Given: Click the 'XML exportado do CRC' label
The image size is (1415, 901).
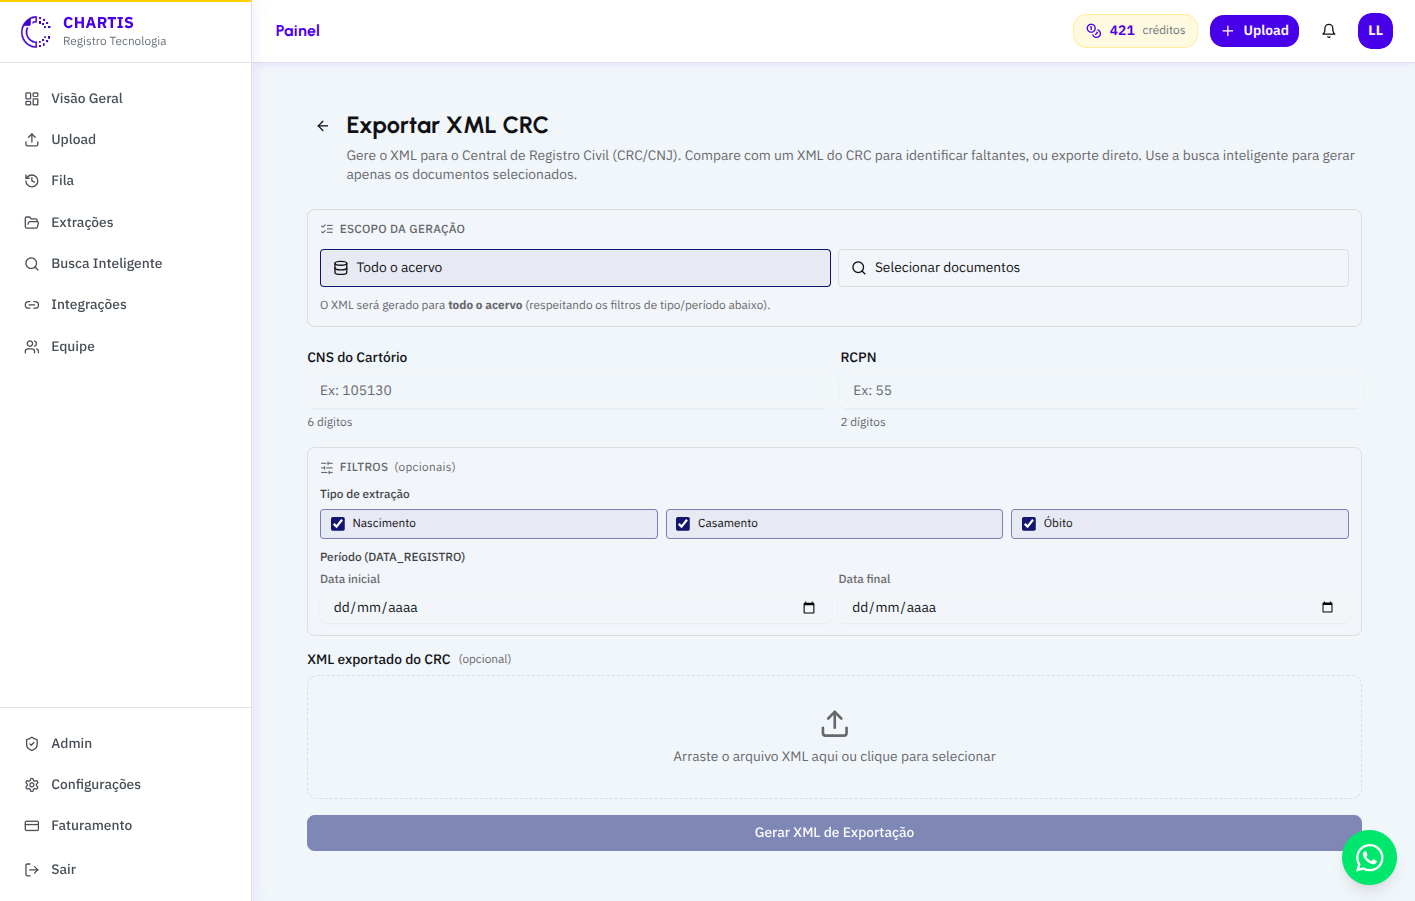Looking at the screenshot, I should (x=379, y=660).
